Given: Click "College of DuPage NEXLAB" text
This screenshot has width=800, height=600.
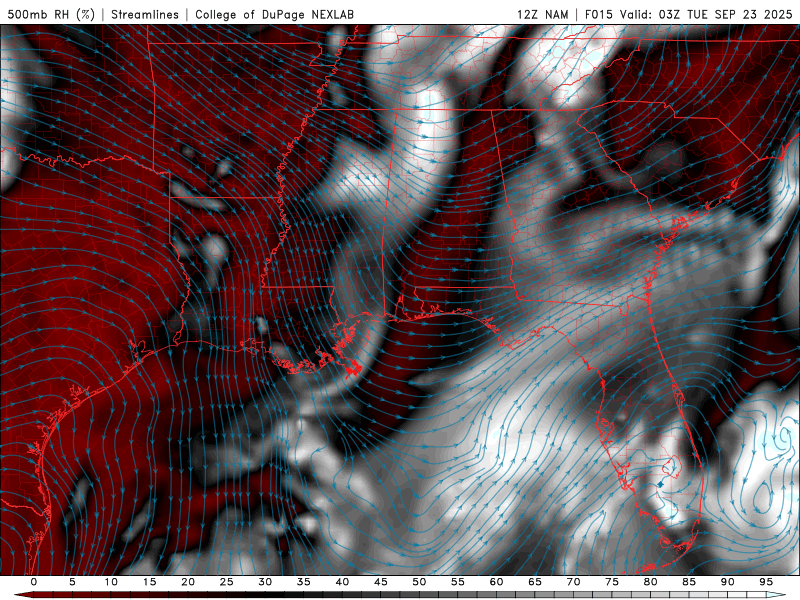Looking at the screenshot, I should click(274, 14).
